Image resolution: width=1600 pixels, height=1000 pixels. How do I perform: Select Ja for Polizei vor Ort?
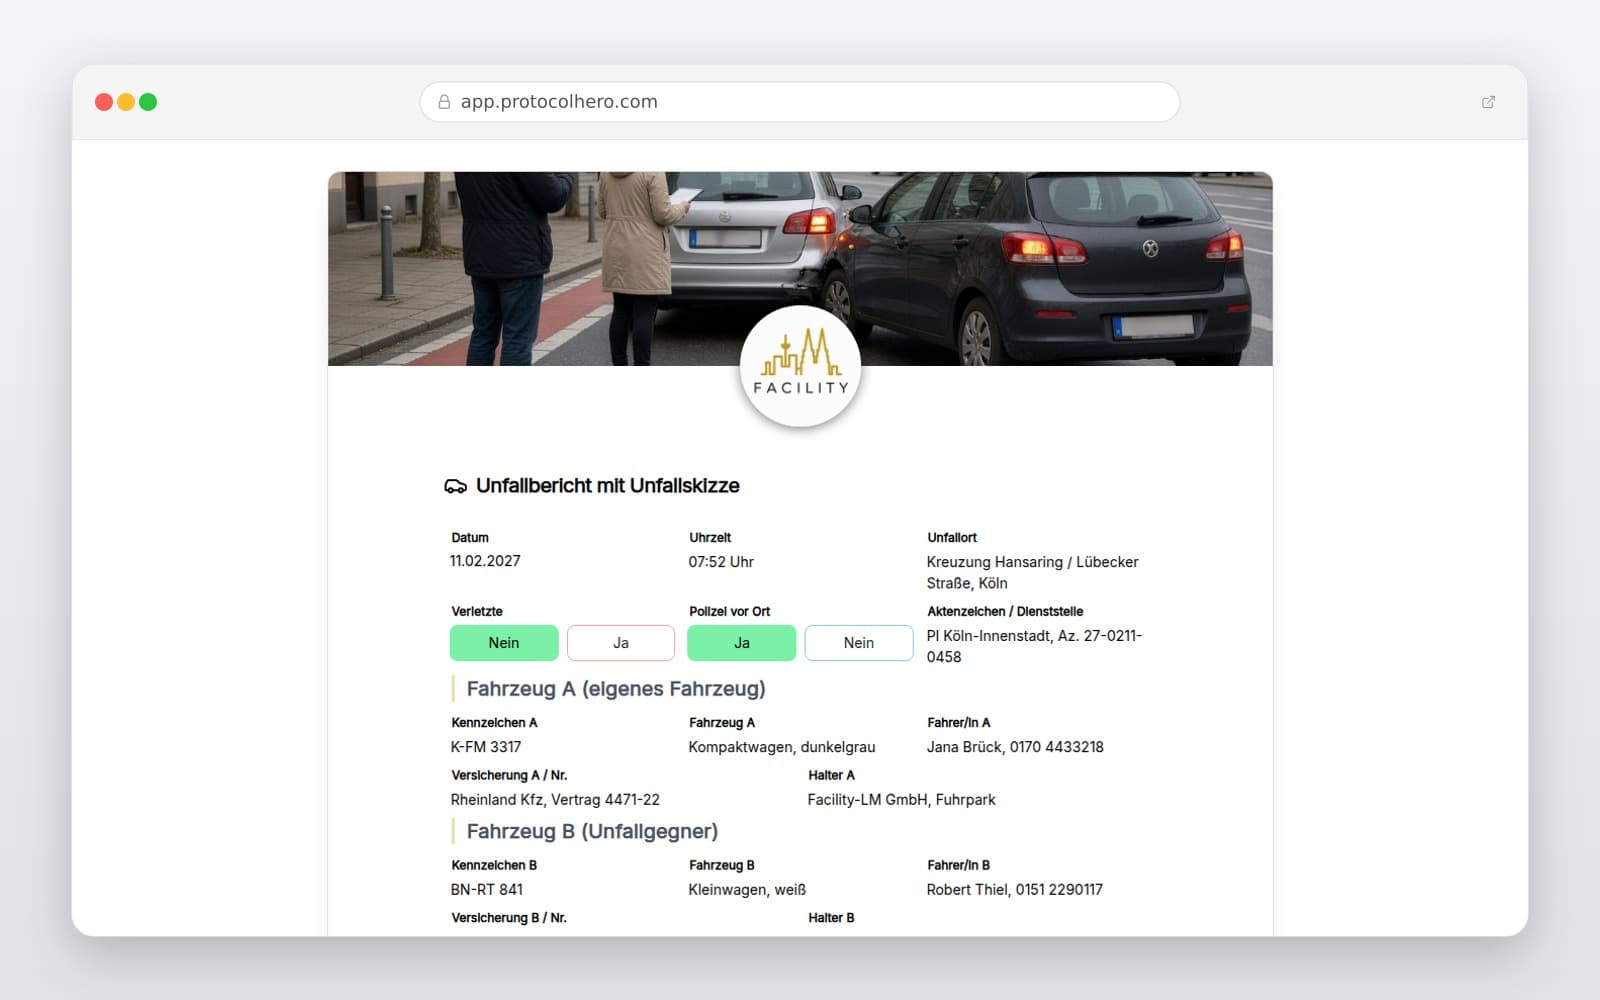pos(742,643)
